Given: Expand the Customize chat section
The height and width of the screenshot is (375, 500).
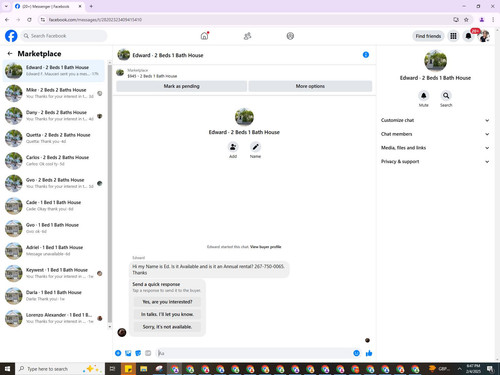Looking at the screenshot, I should click(435, 120).
